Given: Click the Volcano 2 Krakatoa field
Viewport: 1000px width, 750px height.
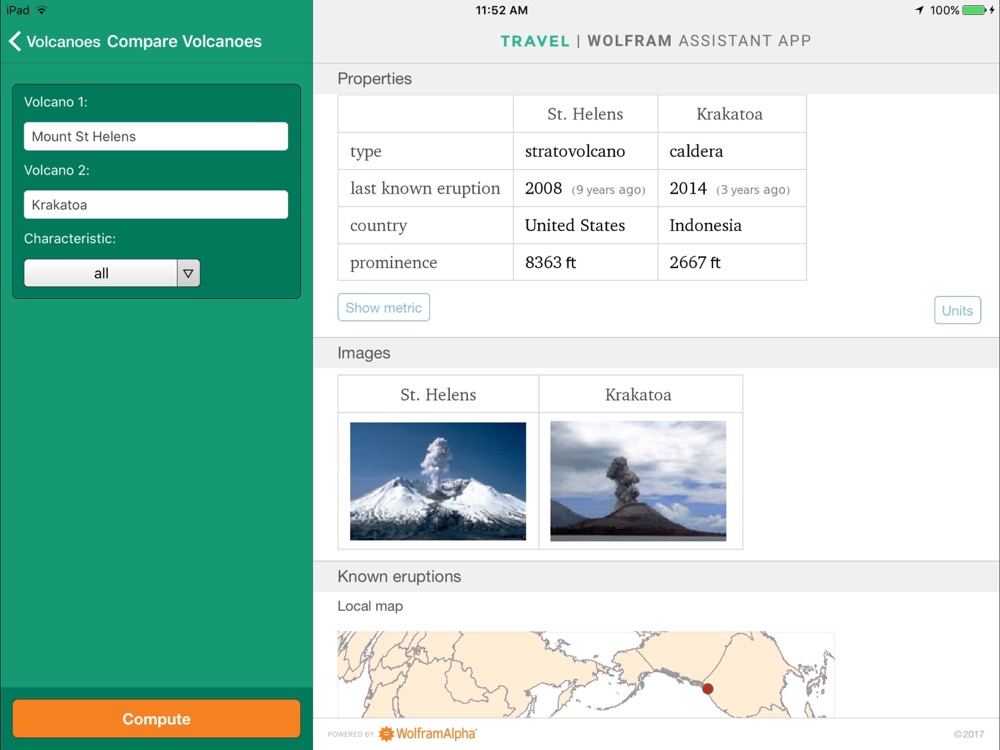Looking at the screenshot, I should pos(156,205).
